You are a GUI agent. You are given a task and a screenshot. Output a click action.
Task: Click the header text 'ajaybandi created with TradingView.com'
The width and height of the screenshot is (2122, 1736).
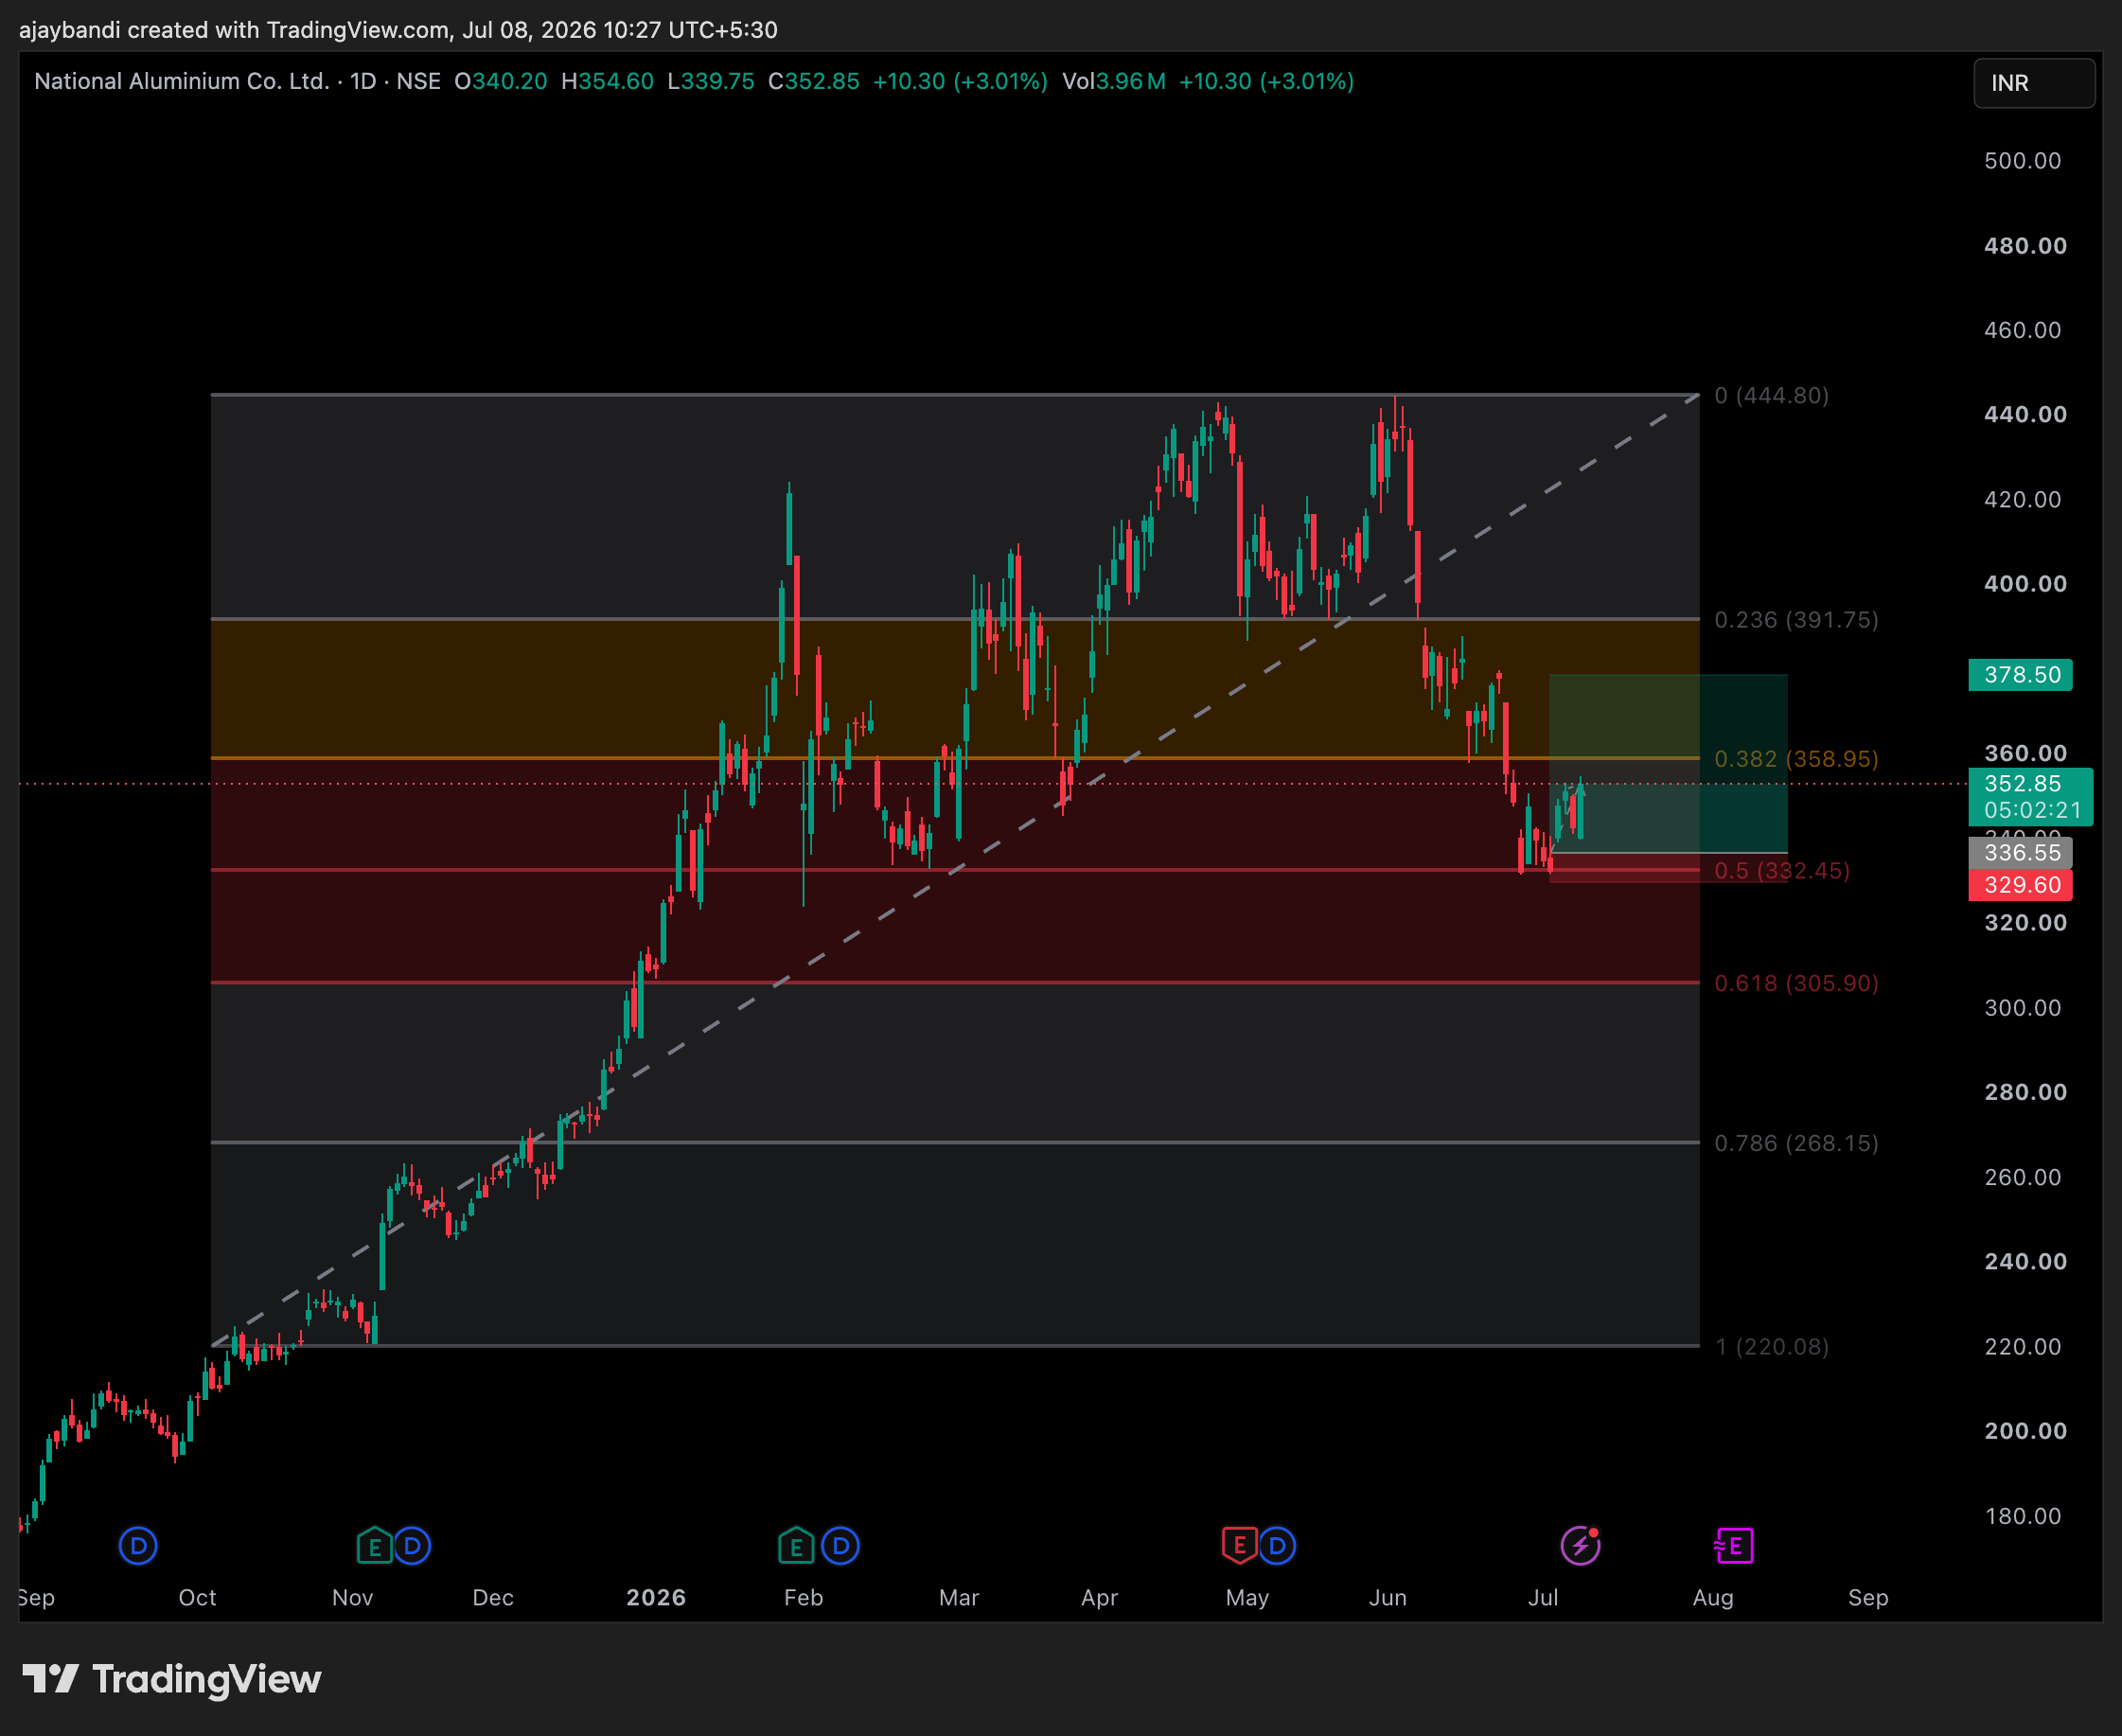click(234, 30)
